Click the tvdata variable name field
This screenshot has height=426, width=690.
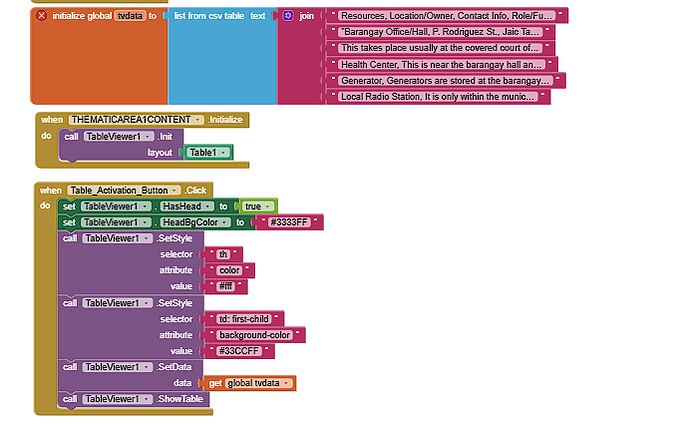tap(130, 16)
